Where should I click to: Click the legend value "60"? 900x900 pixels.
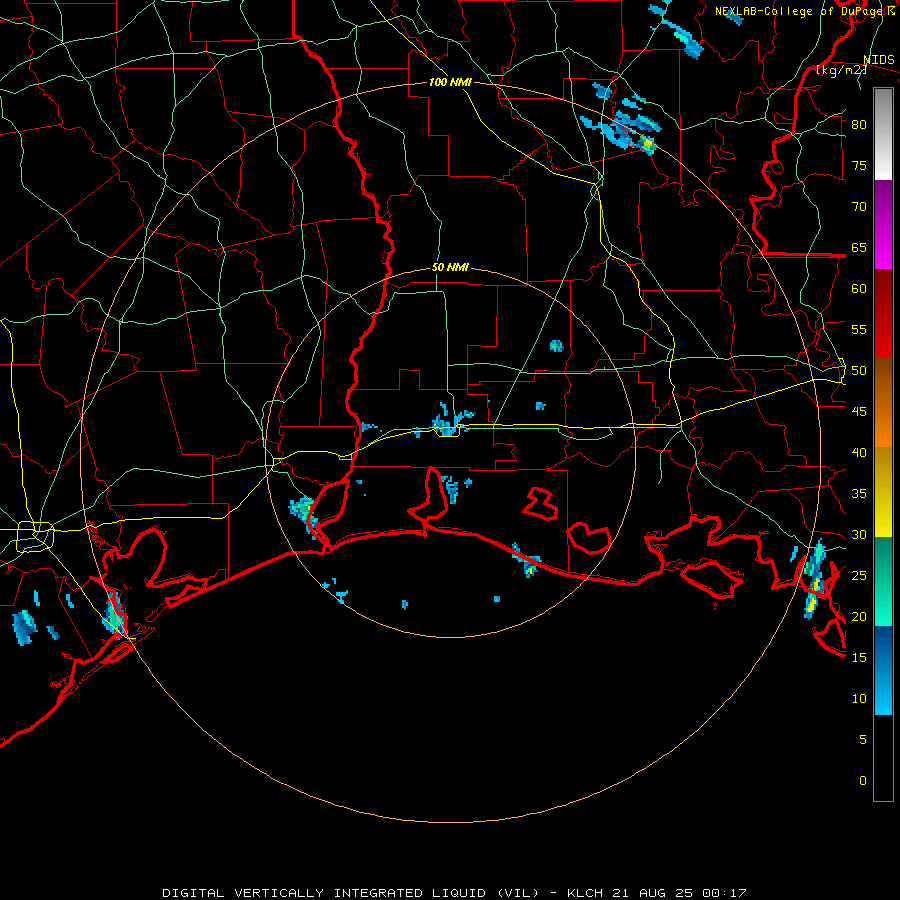(x=859, y=289)
